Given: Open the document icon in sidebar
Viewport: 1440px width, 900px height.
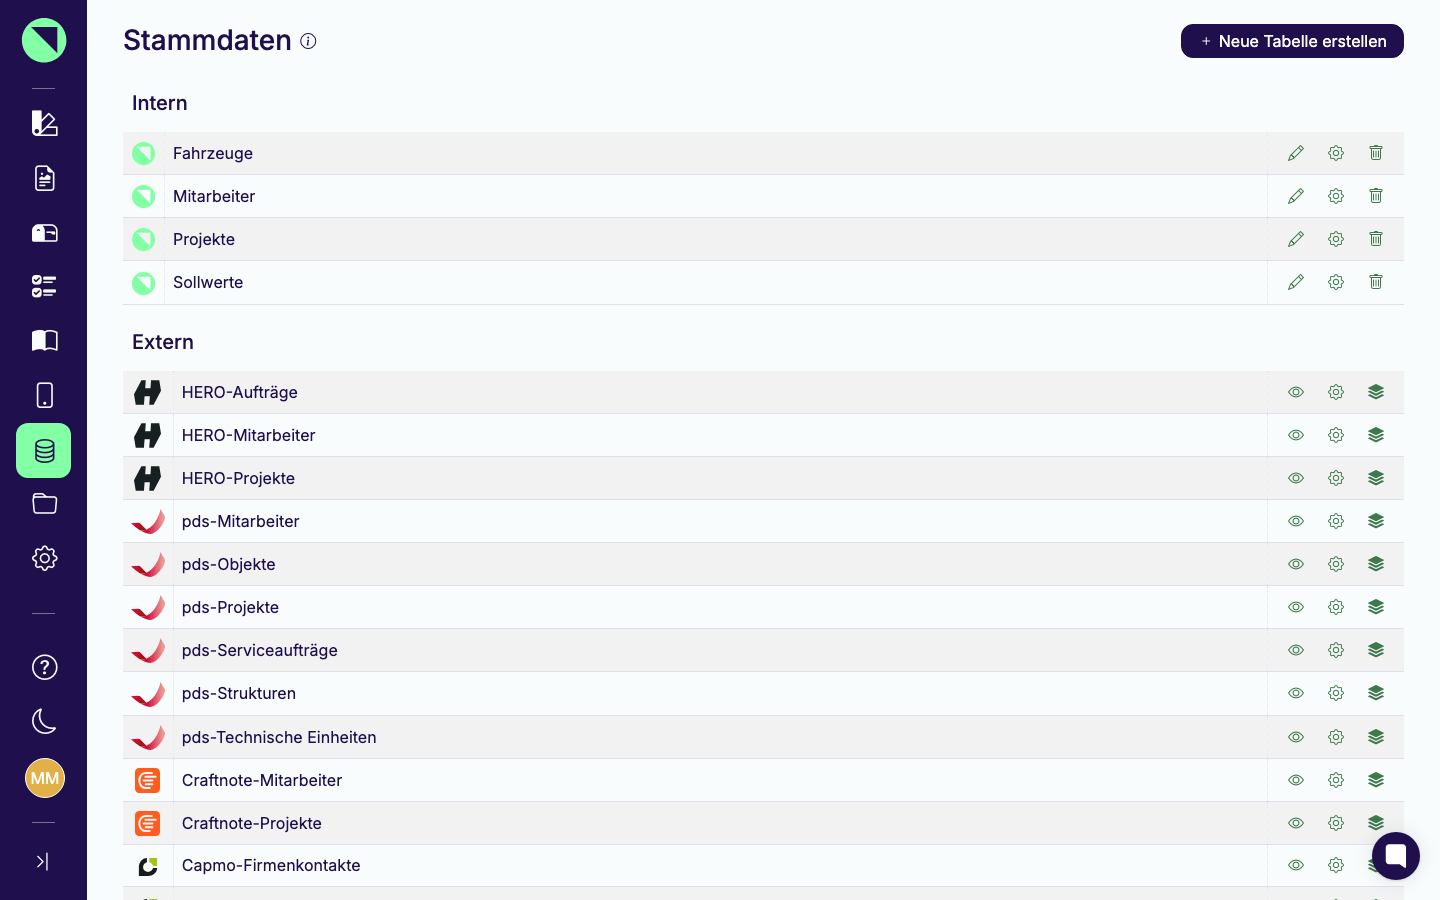Looking at the screenshot, I should (44, 178).
